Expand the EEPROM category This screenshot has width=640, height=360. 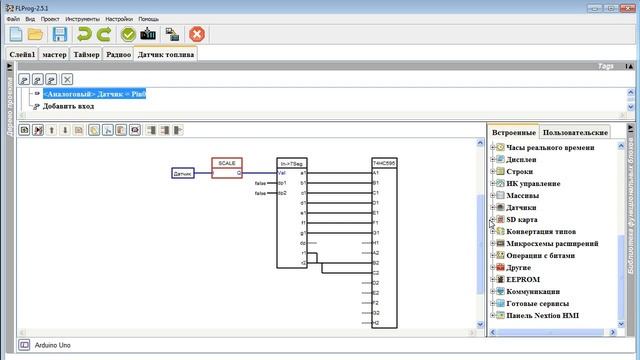click(493, 280)
